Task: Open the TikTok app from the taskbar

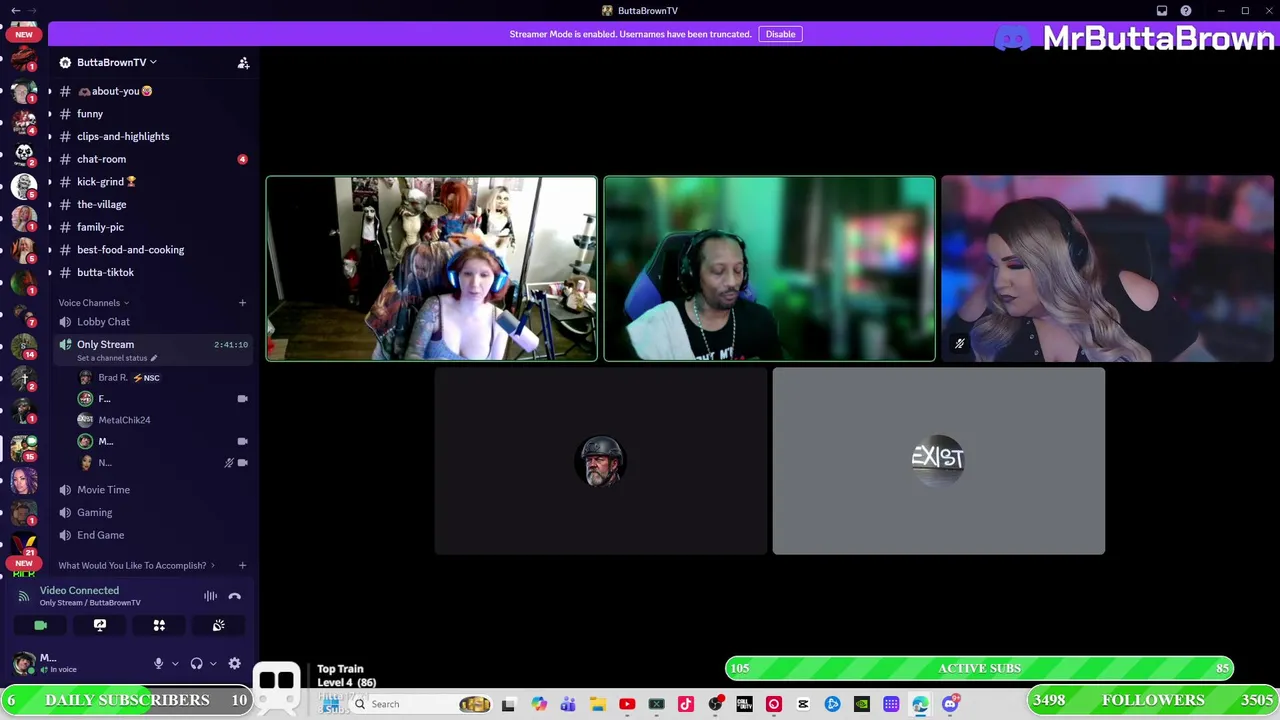Action: pyautogui.click(x=686, y=704)
